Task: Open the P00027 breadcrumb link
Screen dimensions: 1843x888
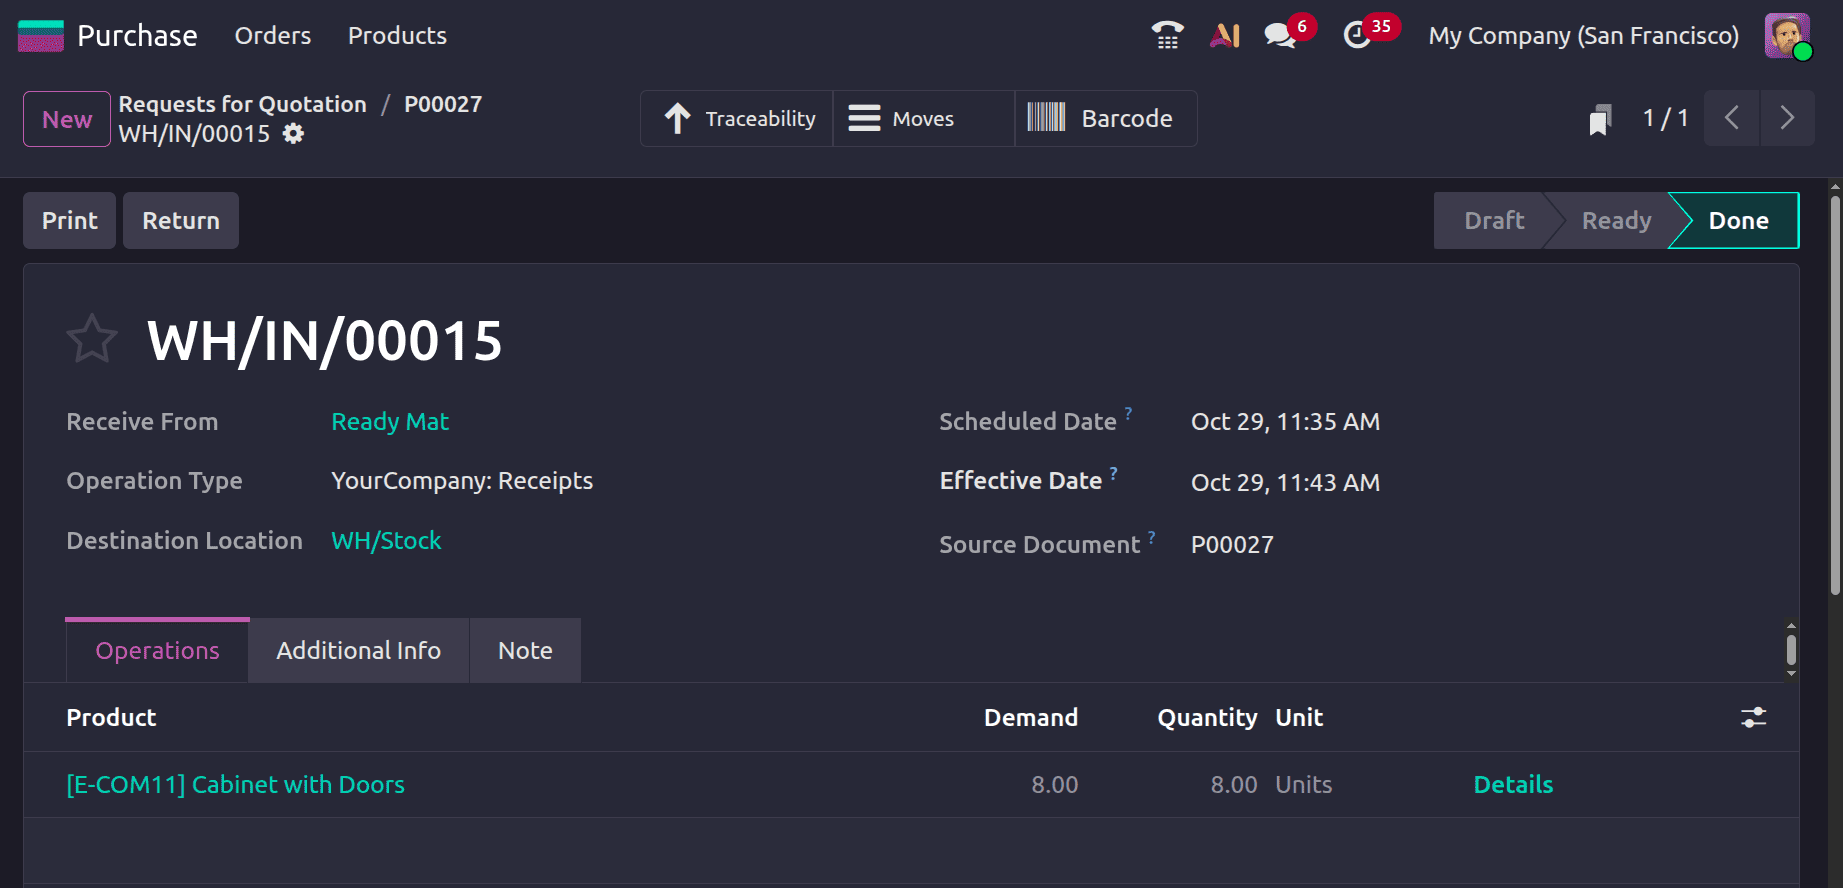Action: [x=443, y=104]
